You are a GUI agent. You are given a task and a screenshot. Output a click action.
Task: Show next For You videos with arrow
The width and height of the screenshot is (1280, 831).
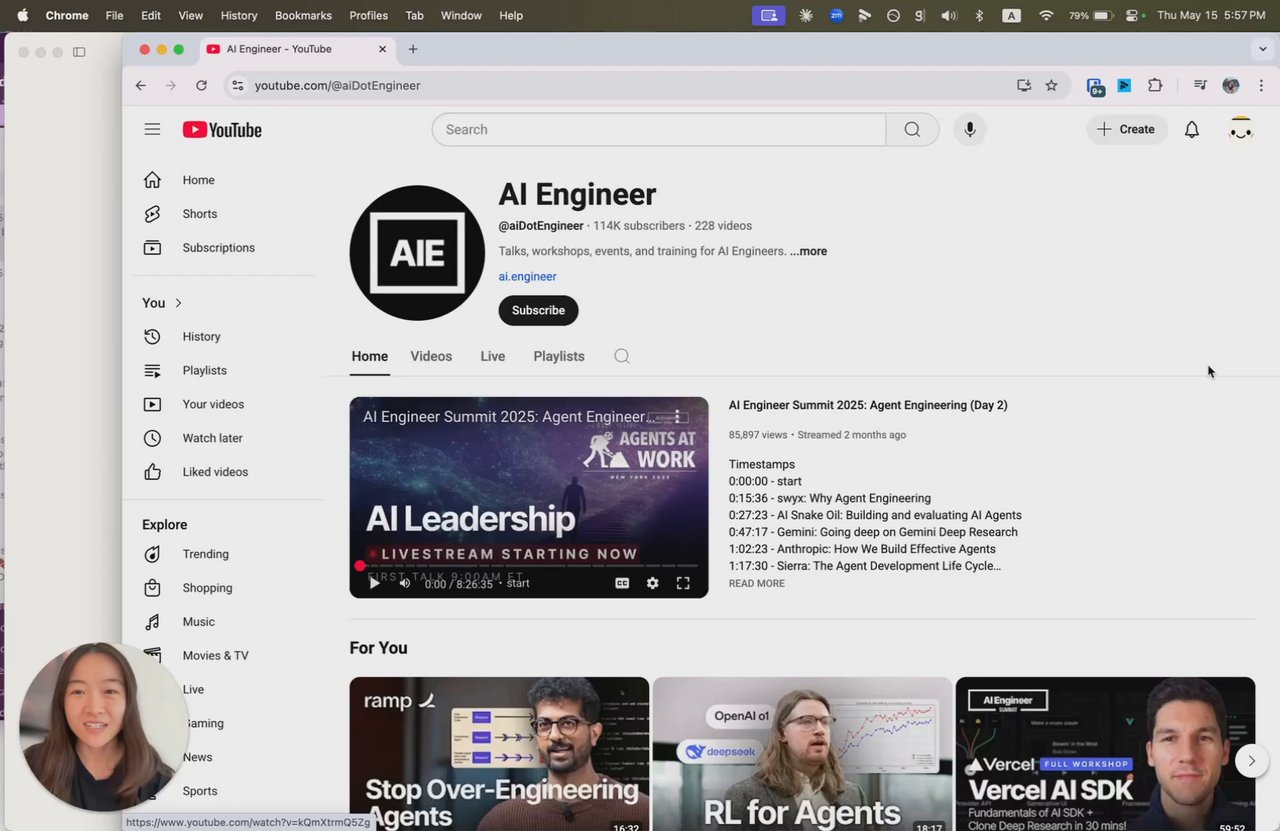(x=1251, y=761)
